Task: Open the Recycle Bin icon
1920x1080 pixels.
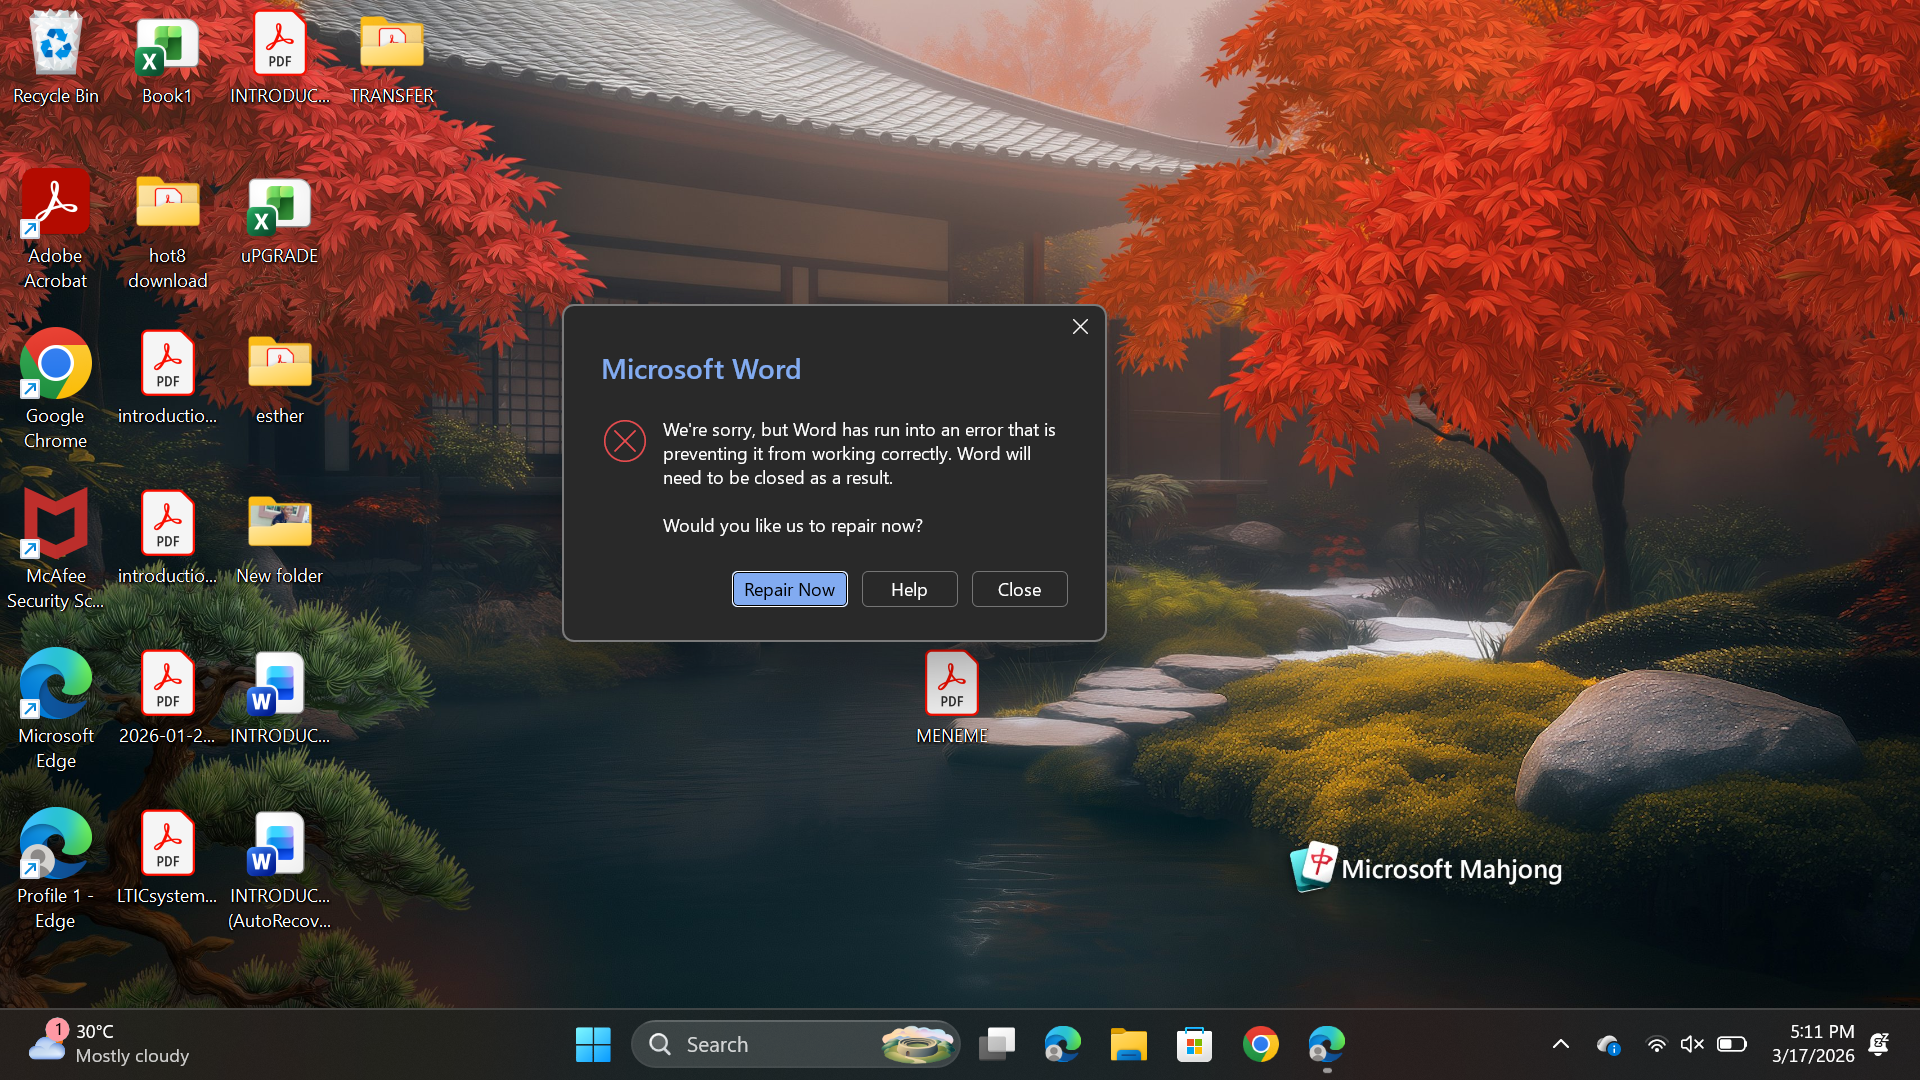Action: [55, 55]
